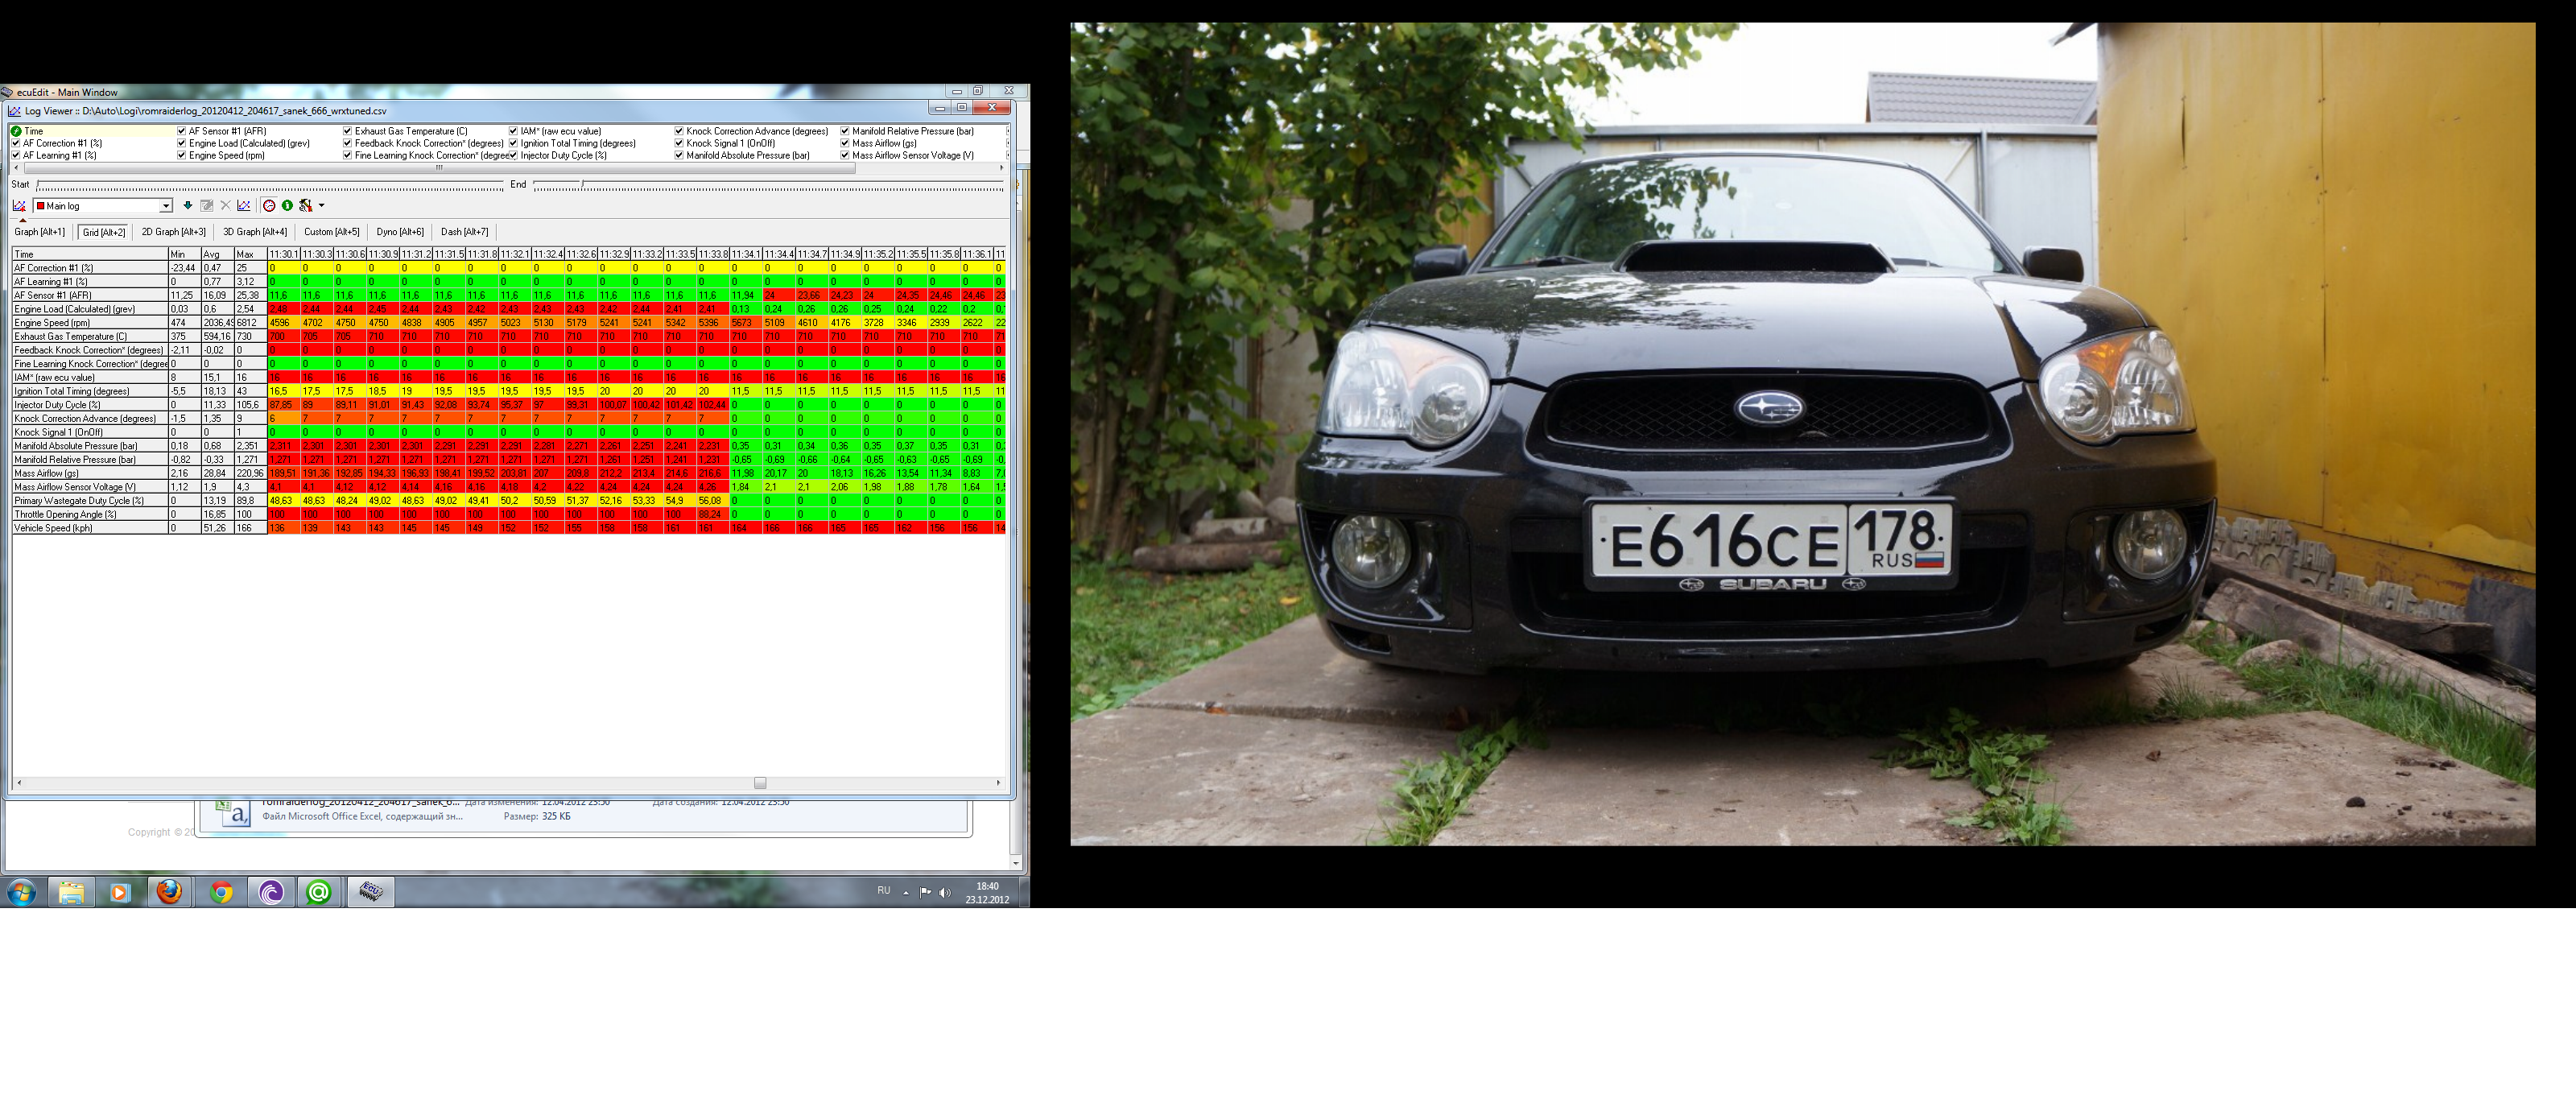
Task: Click the grid horizontal scrollbar thumb
Action: click(760, 784)
